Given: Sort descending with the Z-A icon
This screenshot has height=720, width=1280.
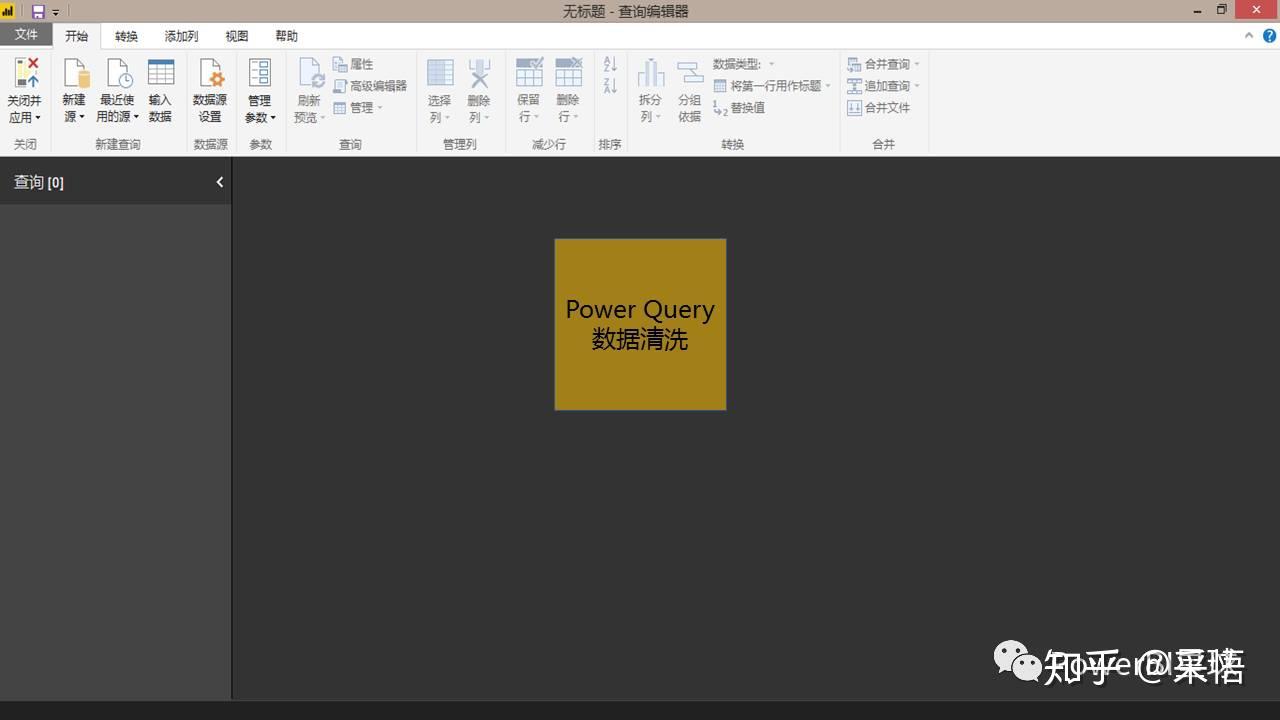Looking at the screenshot, I should (x=610, y=86).
